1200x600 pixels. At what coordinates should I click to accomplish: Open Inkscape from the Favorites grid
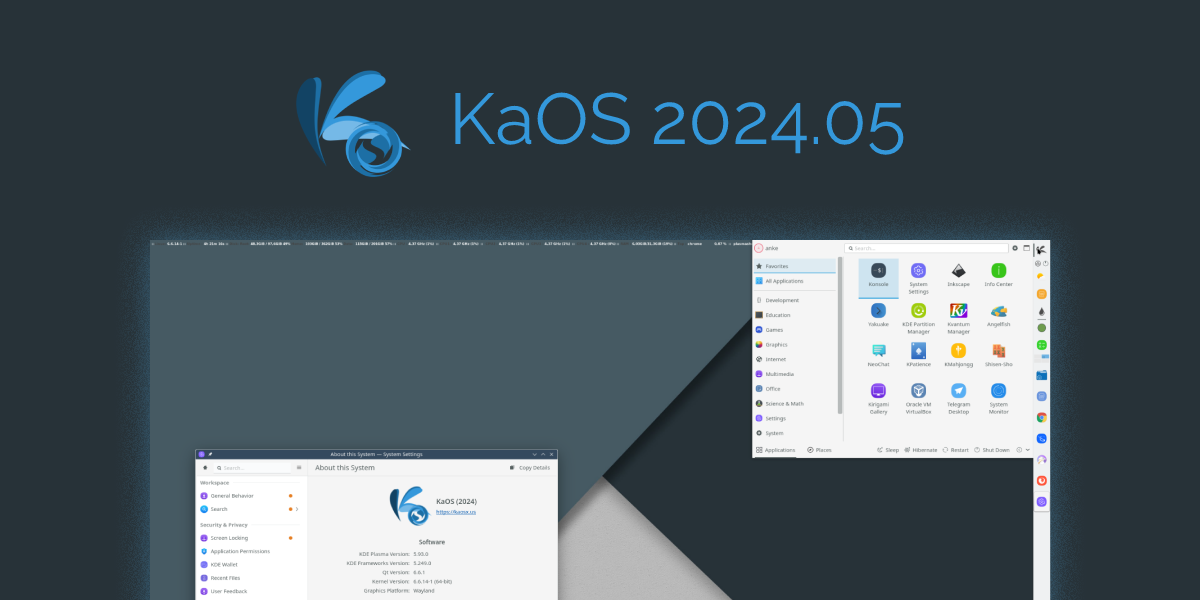click(x=958, y=271)
